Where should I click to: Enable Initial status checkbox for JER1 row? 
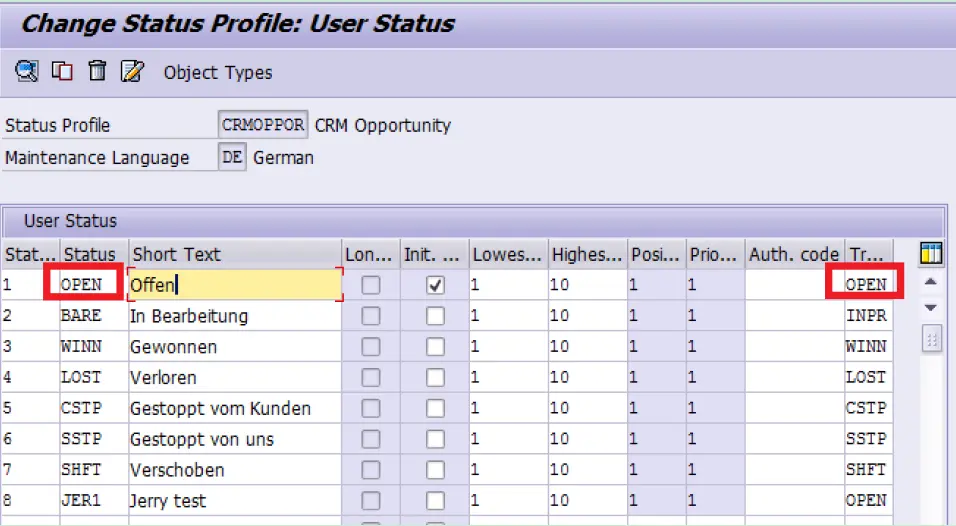(x=435, y=500)
